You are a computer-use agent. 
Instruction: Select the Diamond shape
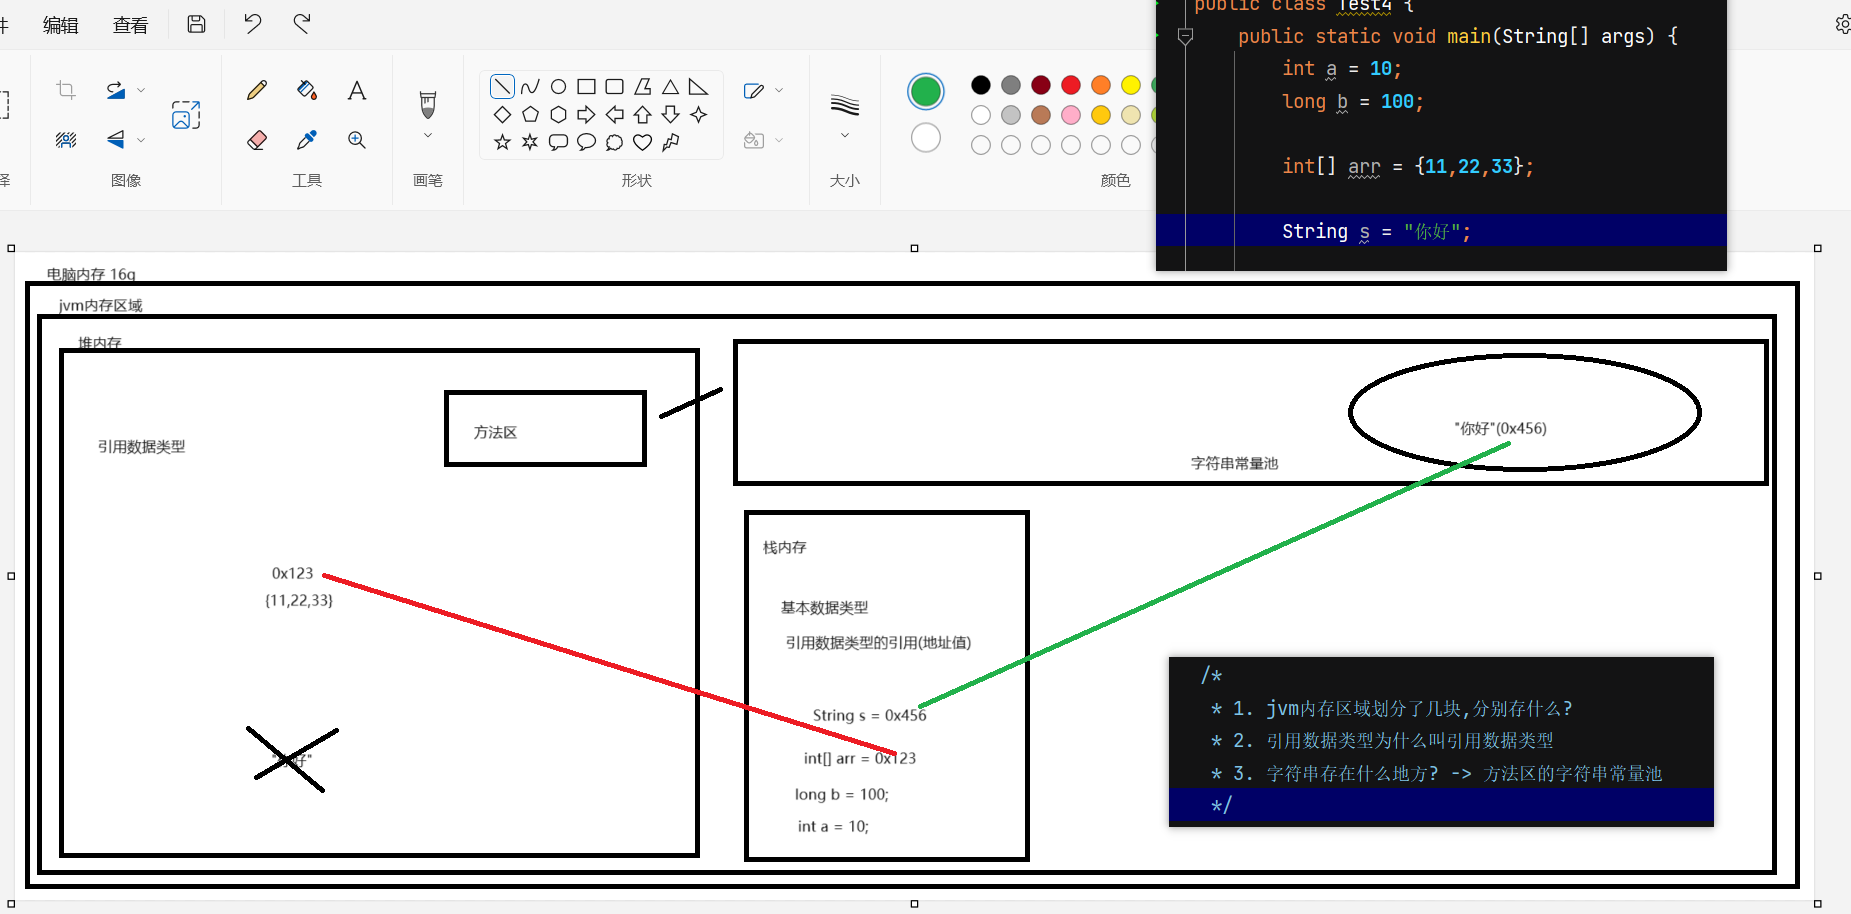coord(502,115)
